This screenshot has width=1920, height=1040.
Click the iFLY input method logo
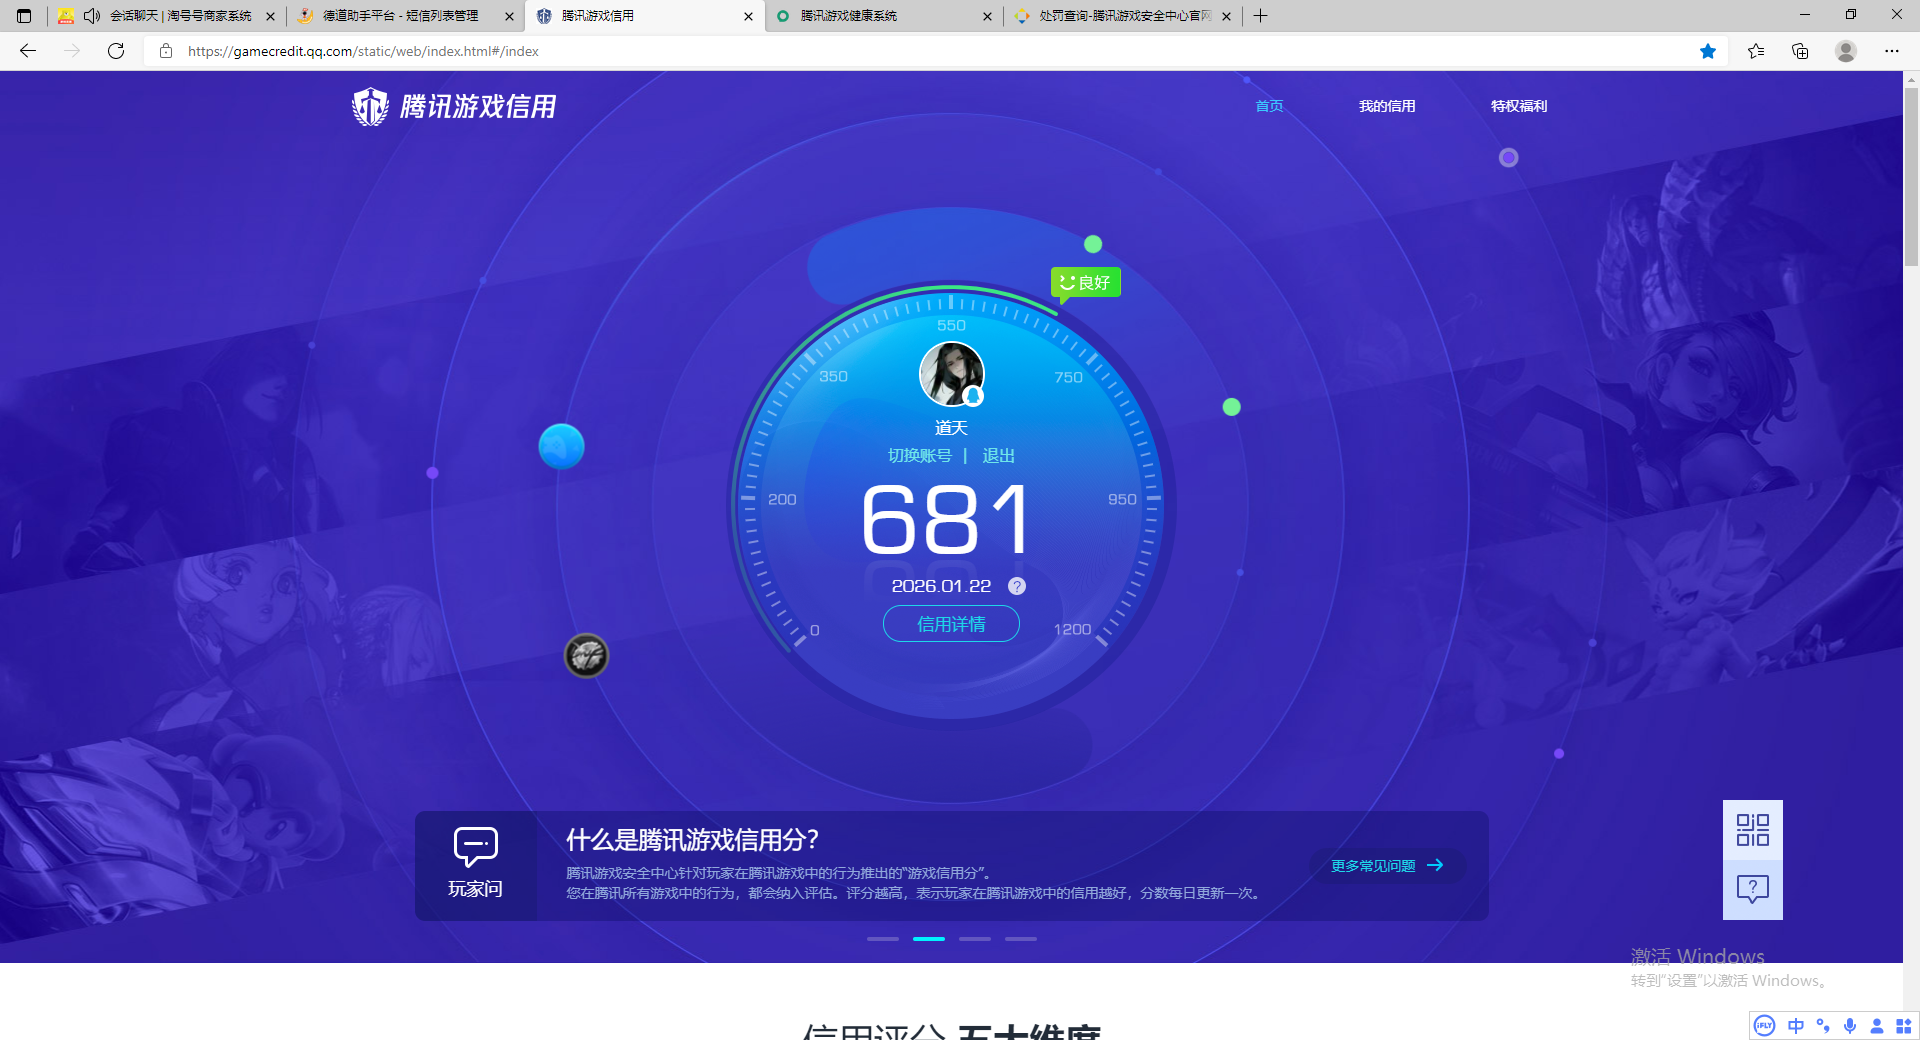(1764, 1026)
